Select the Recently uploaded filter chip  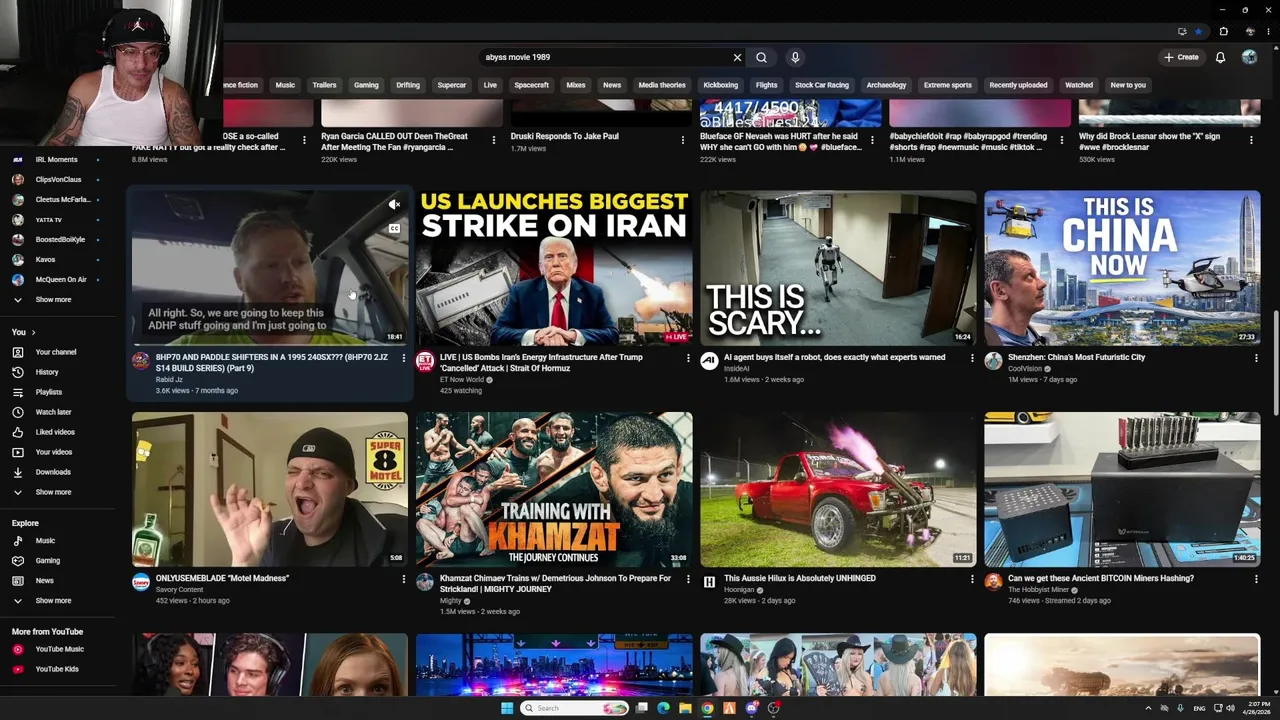pos(1018,85)
